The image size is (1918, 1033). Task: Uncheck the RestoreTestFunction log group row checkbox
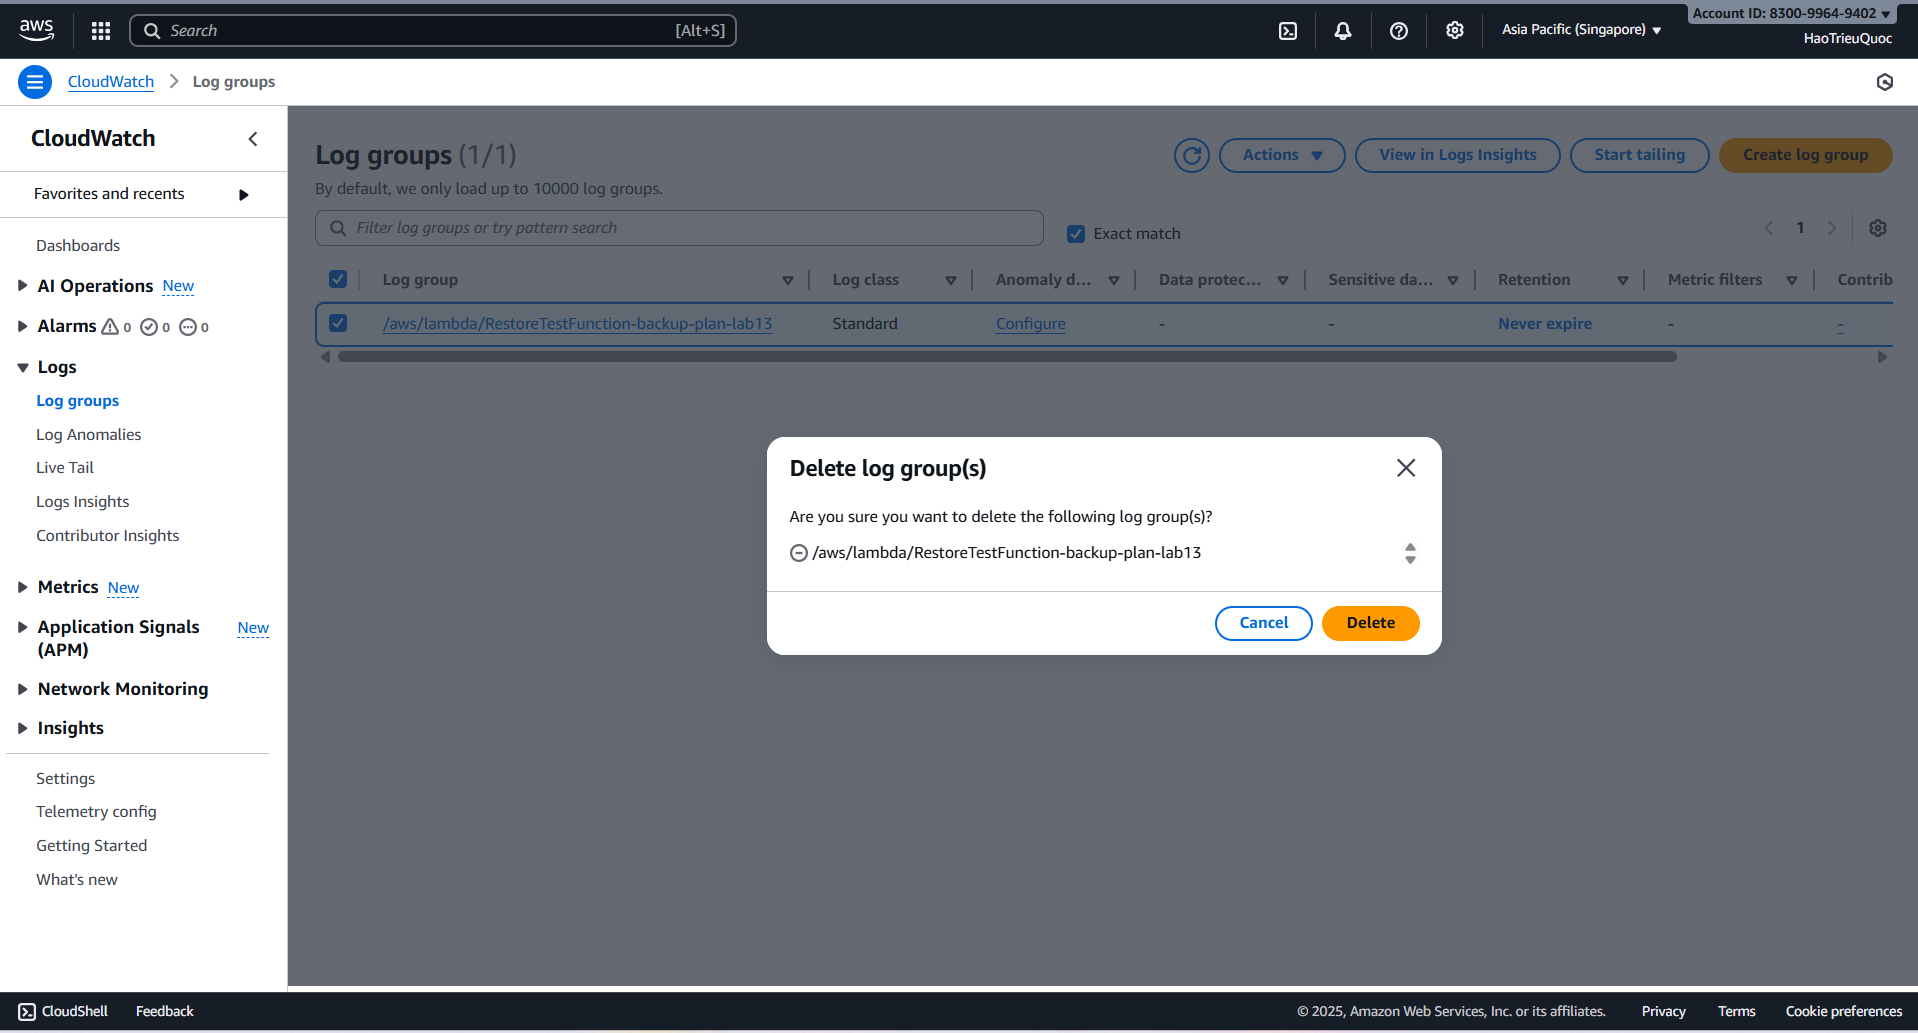tap(338, 323)
